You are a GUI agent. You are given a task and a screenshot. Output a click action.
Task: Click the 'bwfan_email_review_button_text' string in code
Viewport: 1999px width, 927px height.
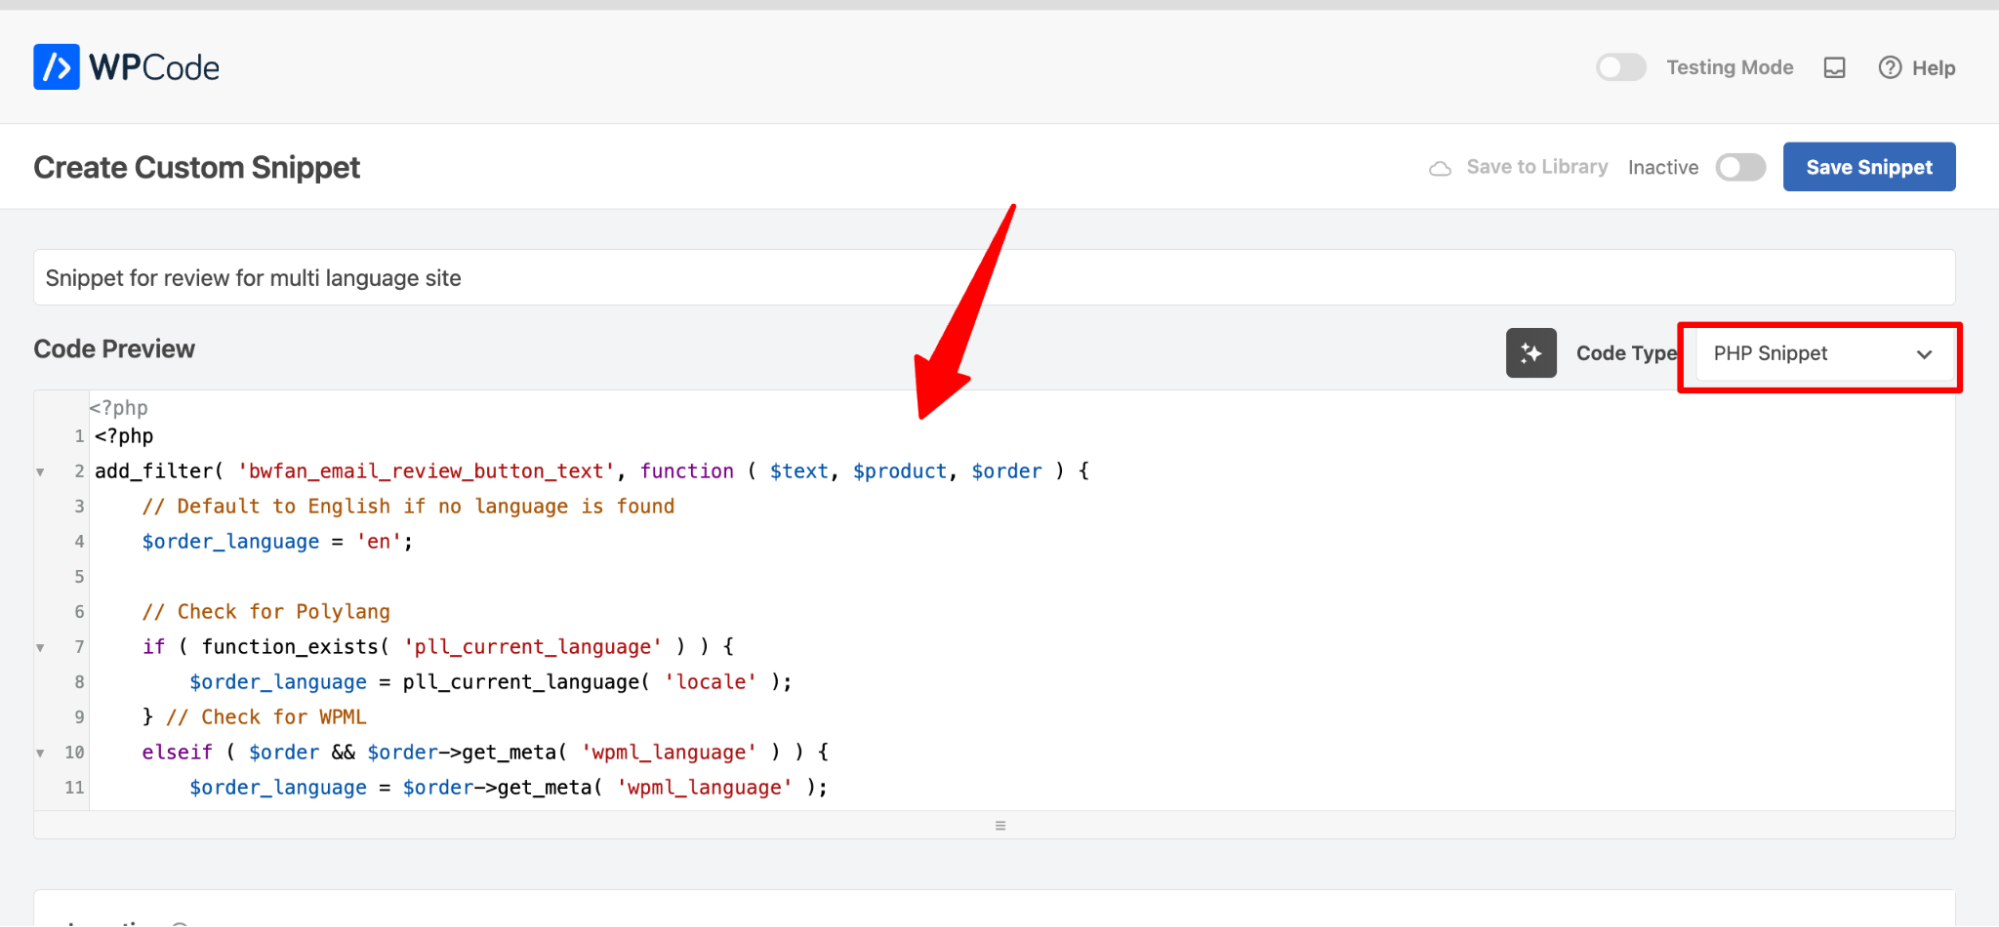tap(426, 471)
